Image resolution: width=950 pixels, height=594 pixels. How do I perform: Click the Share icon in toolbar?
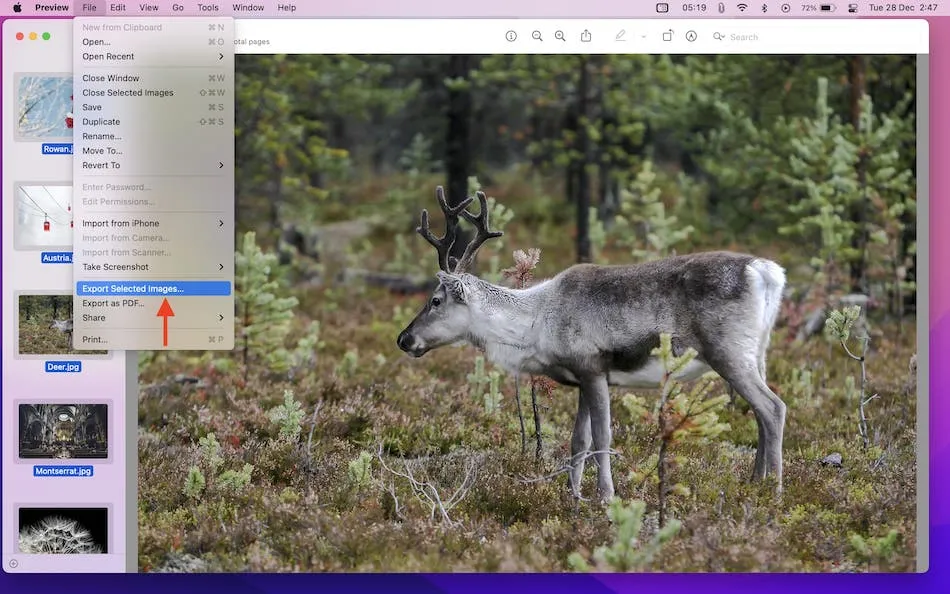click(586, 36)
